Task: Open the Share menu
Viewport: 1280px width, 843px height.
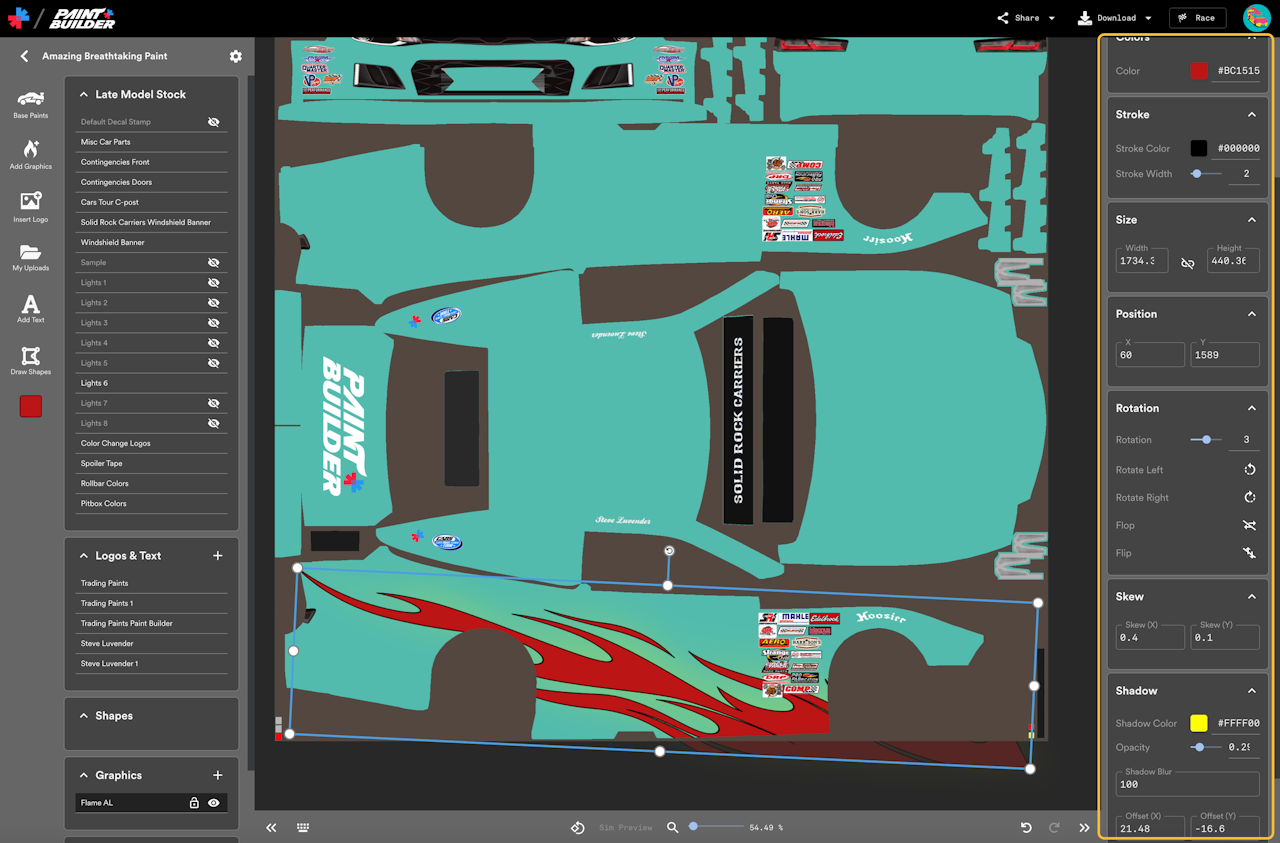Action: [1026, 18]
